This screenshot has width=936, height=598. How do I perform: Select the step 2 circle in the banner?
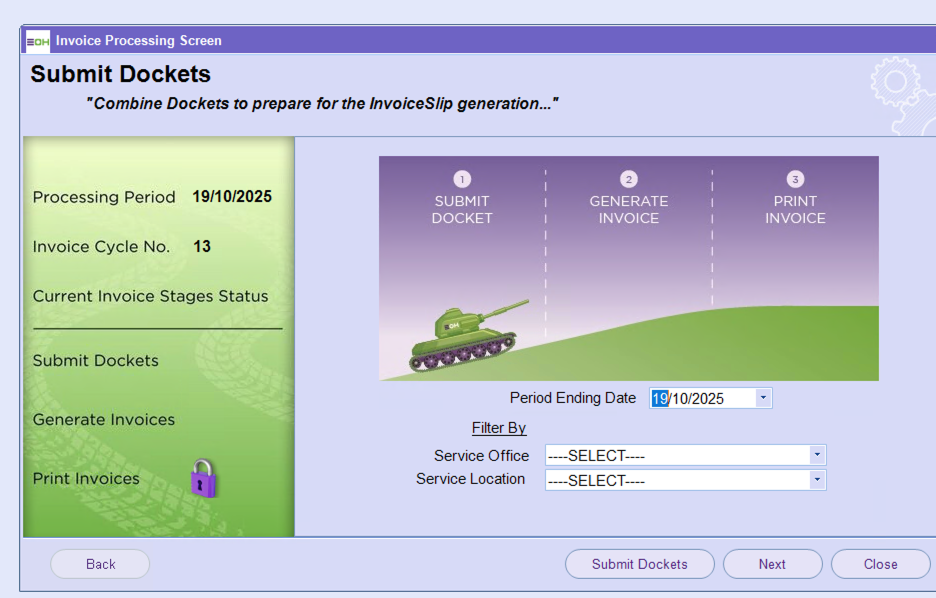click(x=628, y=179)
